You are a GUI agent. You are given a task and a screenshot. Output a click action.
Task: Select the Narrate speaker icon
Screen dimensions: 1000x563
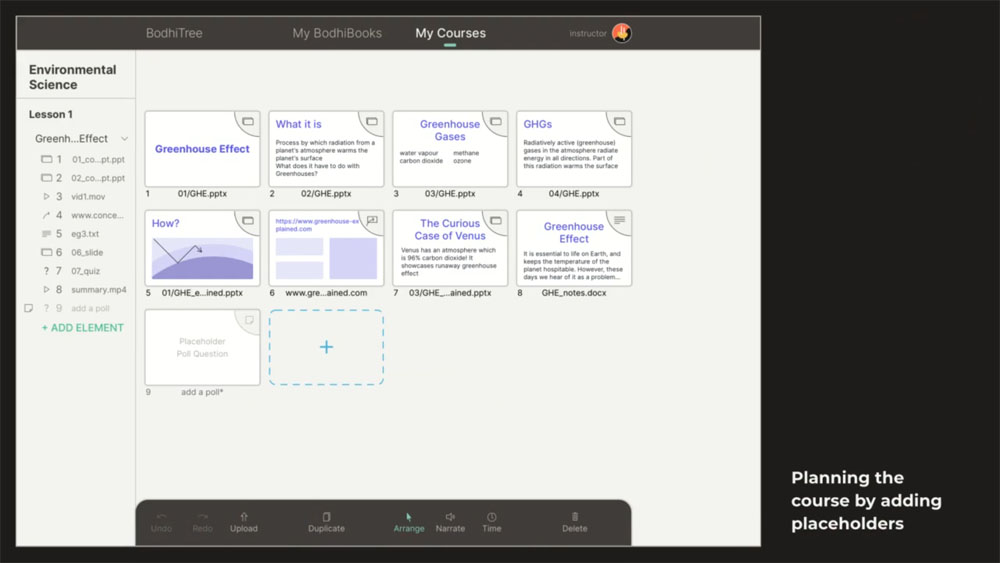[x=450, y=517]
